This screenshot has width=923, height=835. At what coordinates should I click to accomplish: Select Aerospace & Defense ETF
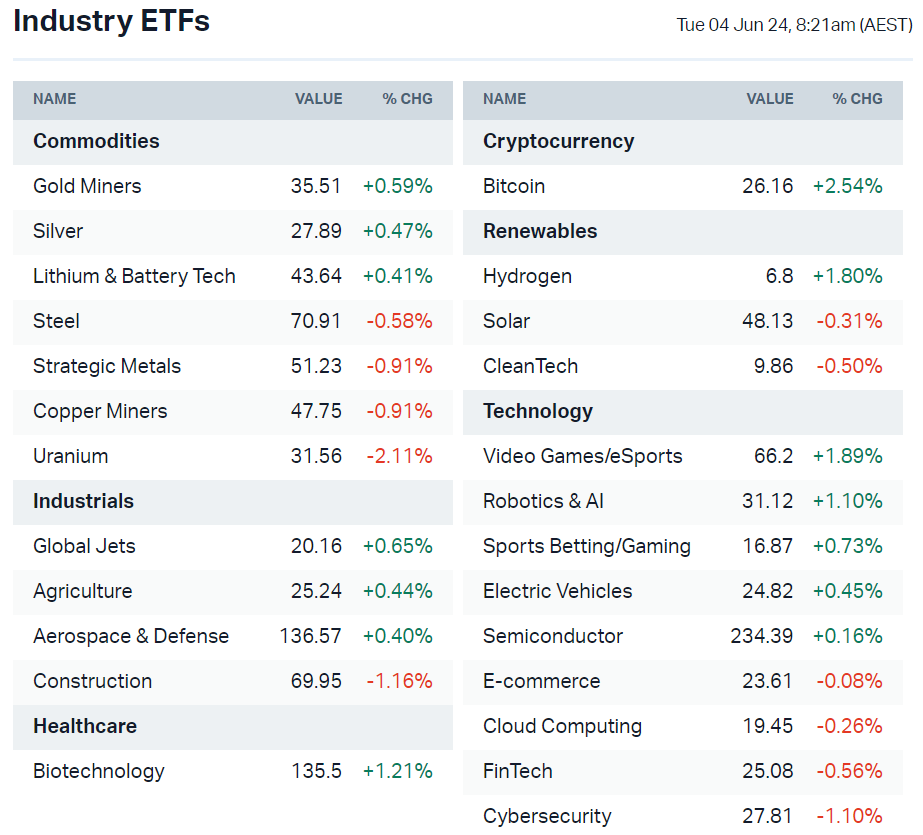pos(131,636)
